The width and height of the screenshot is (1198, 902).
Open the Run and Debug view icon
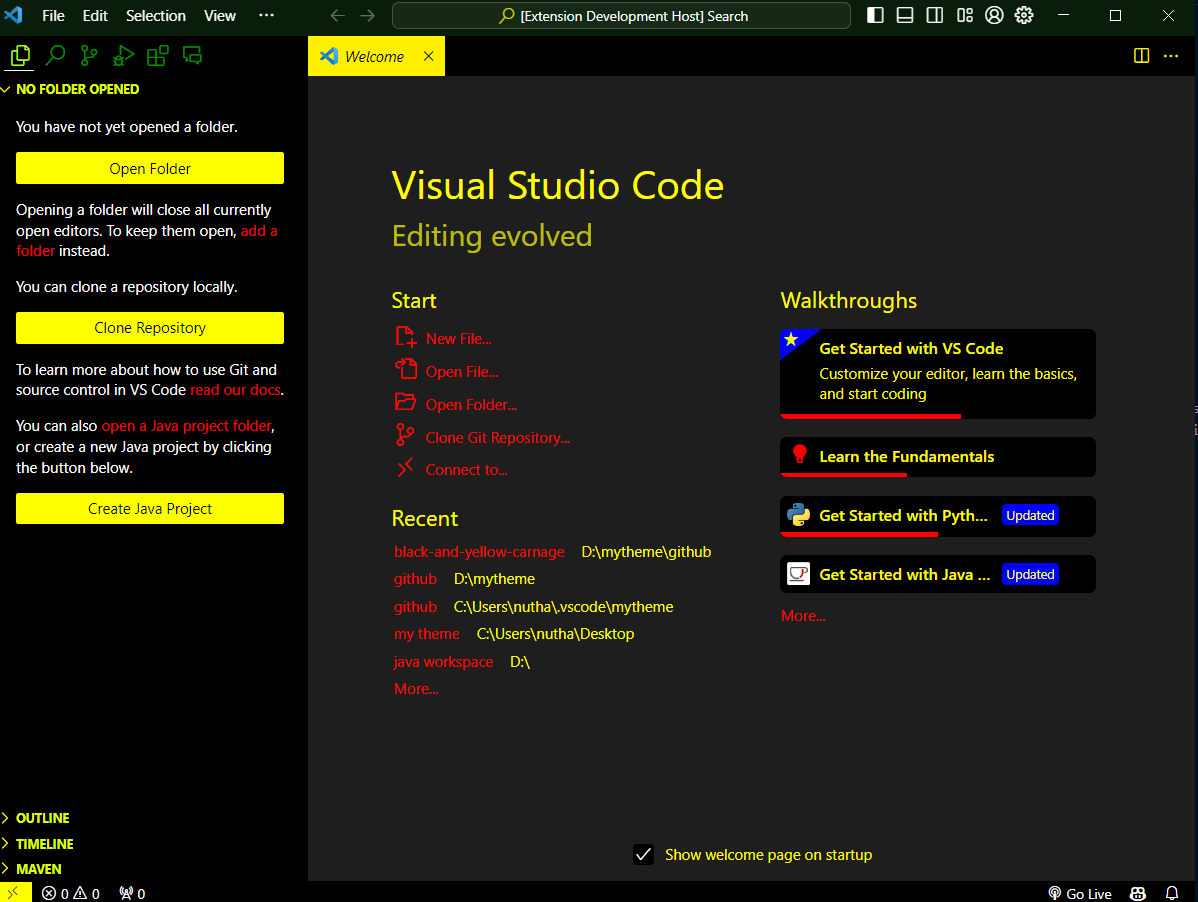(123, 56)
